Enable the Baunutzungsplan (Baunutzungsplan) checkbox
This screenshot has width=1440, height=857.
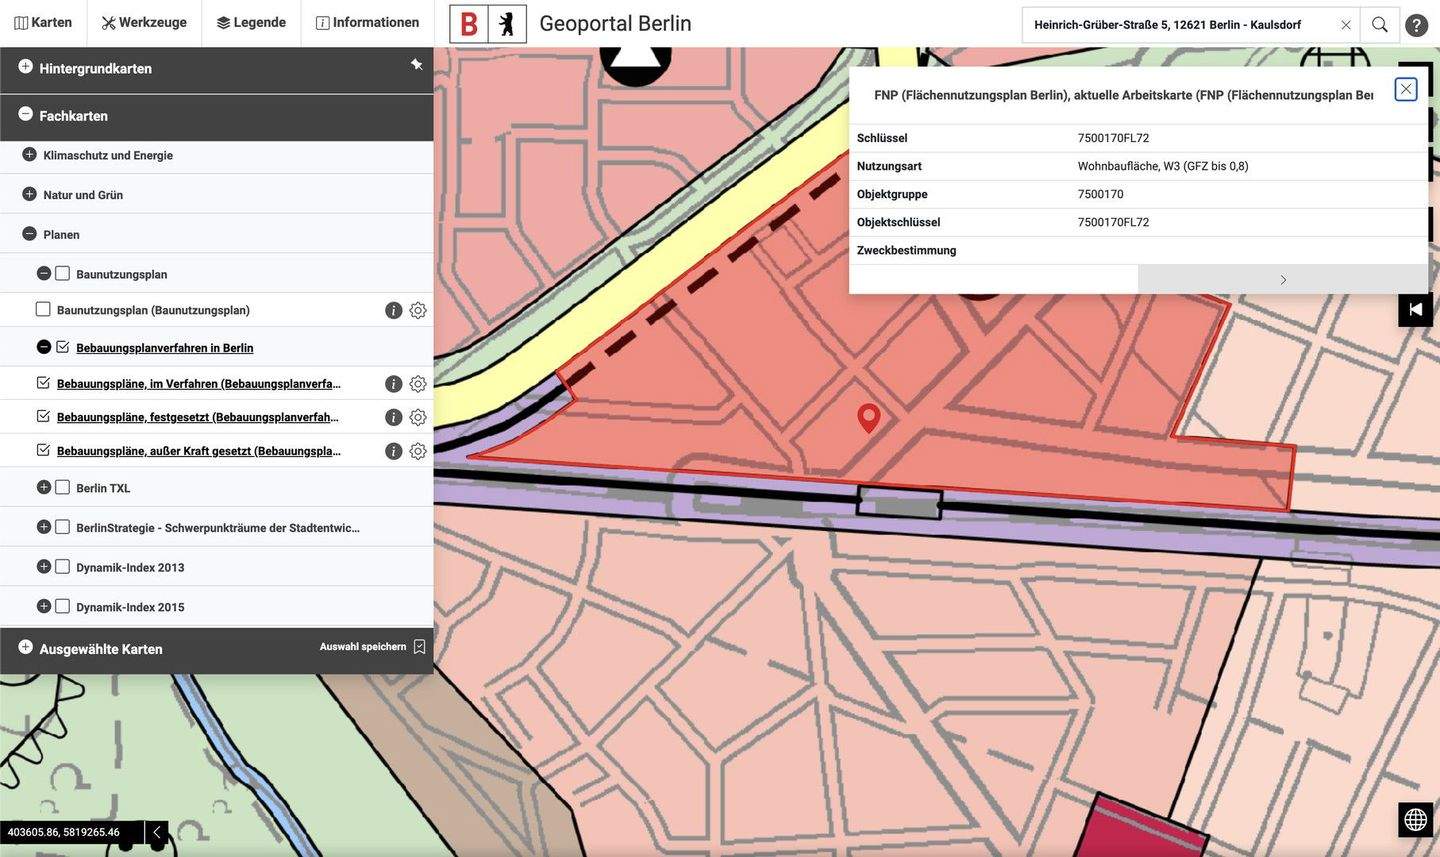(x=43, y=310)
